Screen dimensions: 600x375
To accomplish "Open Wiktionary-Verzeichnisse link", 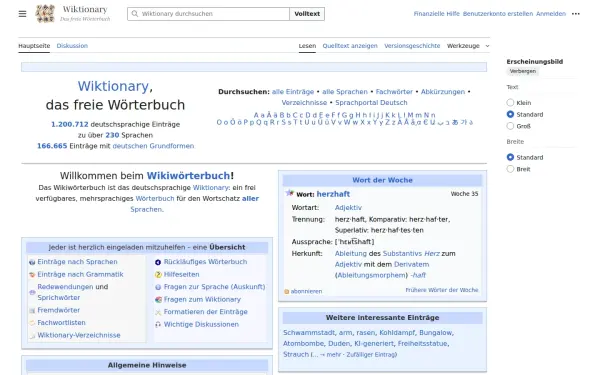I will (79, 335).
